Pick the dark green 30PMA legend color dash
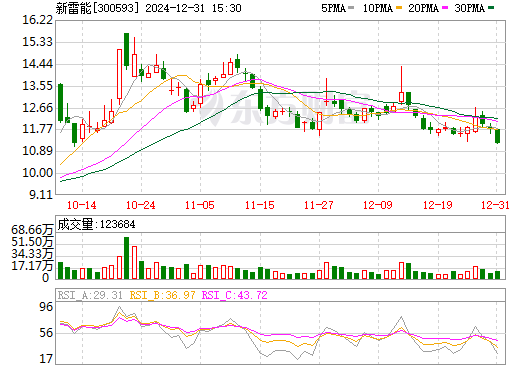Viewport: 520px width, 365px height. (491, 8)
